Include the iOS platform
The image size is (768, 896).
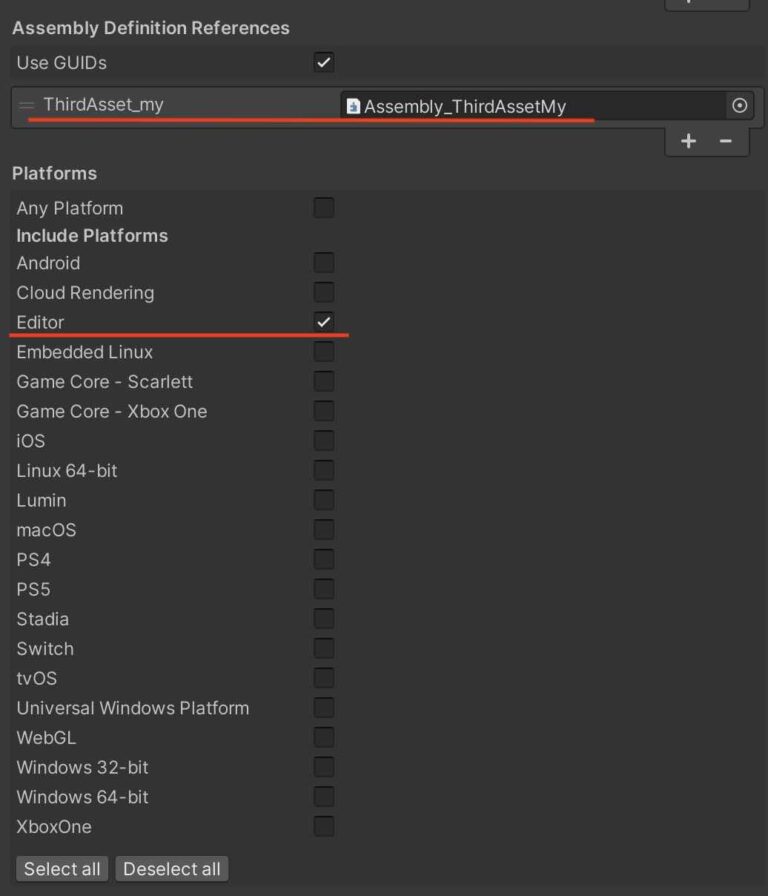click(x=322, y=440)
